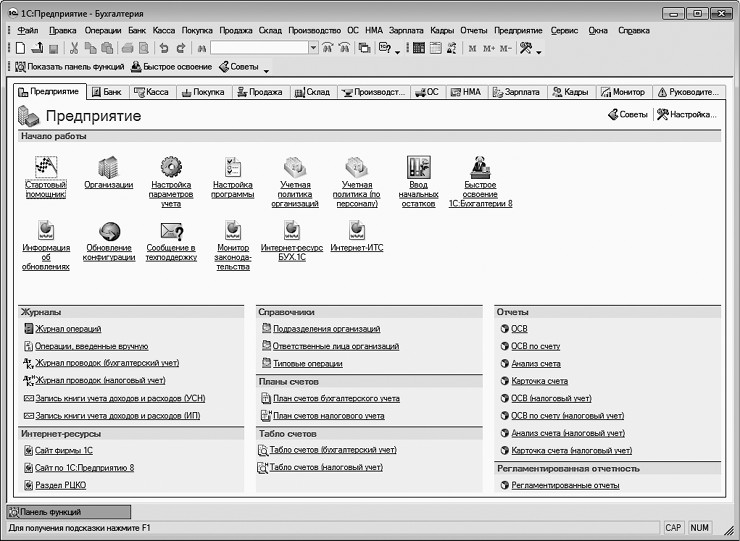Expand the Советы toolbar overflow arrow
The image size is (740, 541).
266,70
